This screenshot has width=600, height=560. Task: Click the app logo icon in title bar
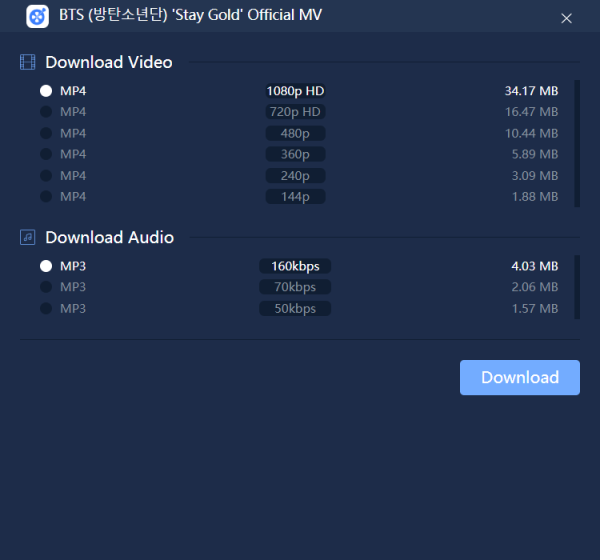pos(38,16)
